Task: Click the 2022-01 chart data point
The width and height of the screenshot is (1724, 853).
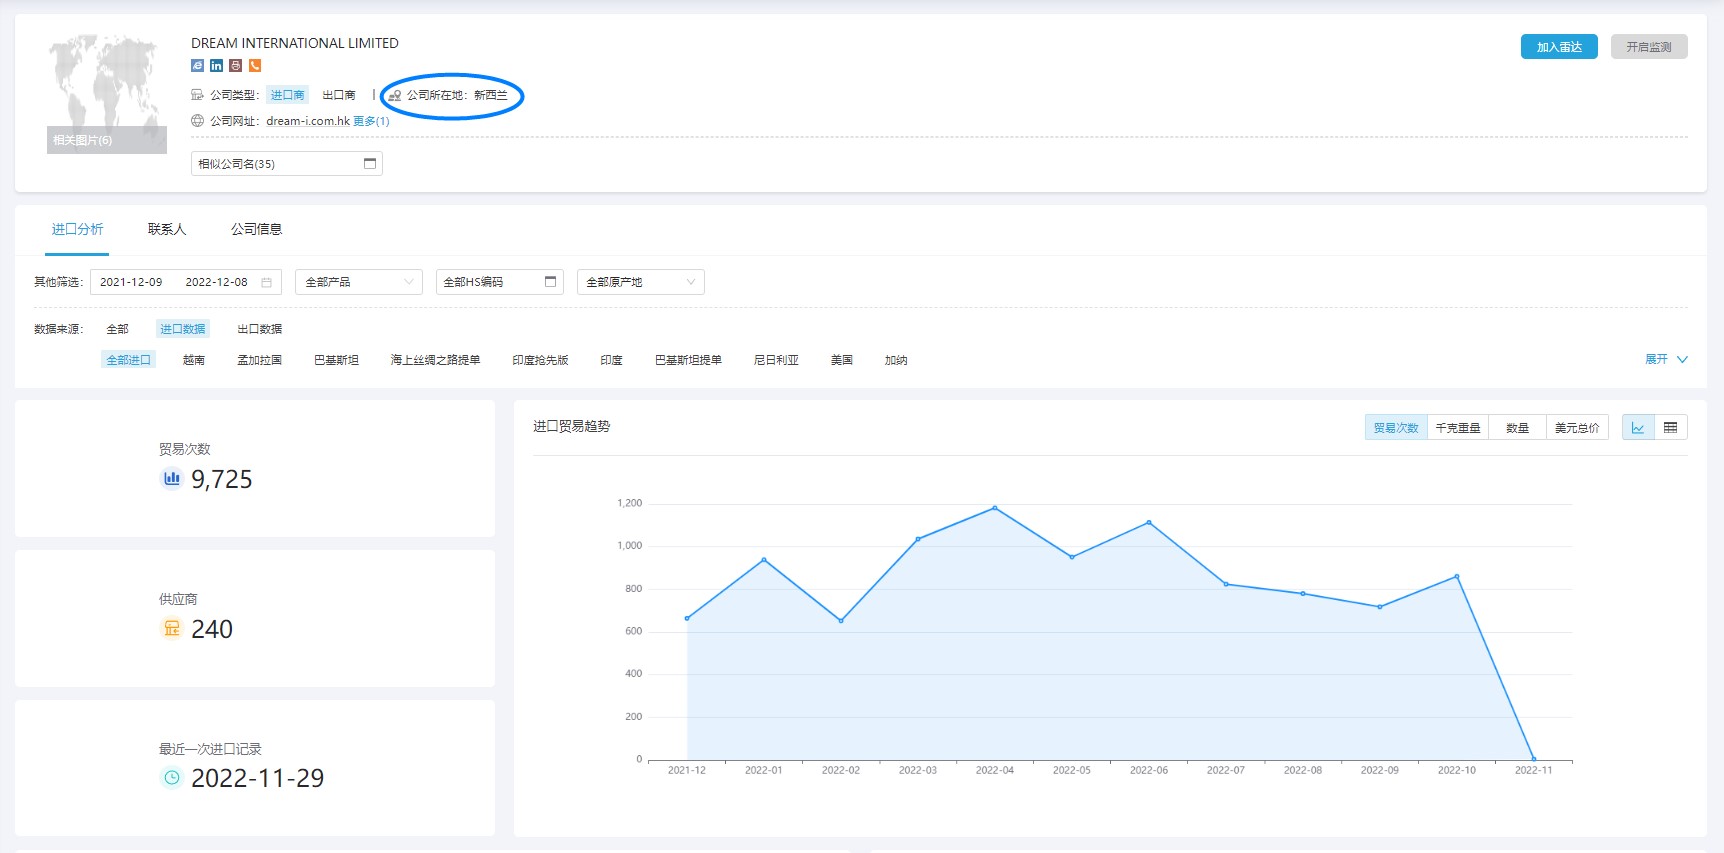Action: pyautogui.click(x=764, y=559)
